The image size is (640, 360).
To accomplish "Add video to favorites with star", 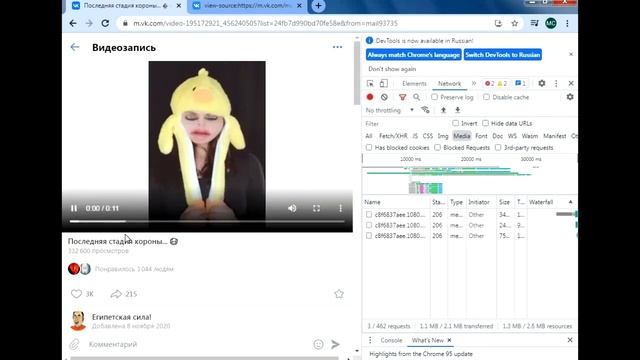I will coord(339,294).
